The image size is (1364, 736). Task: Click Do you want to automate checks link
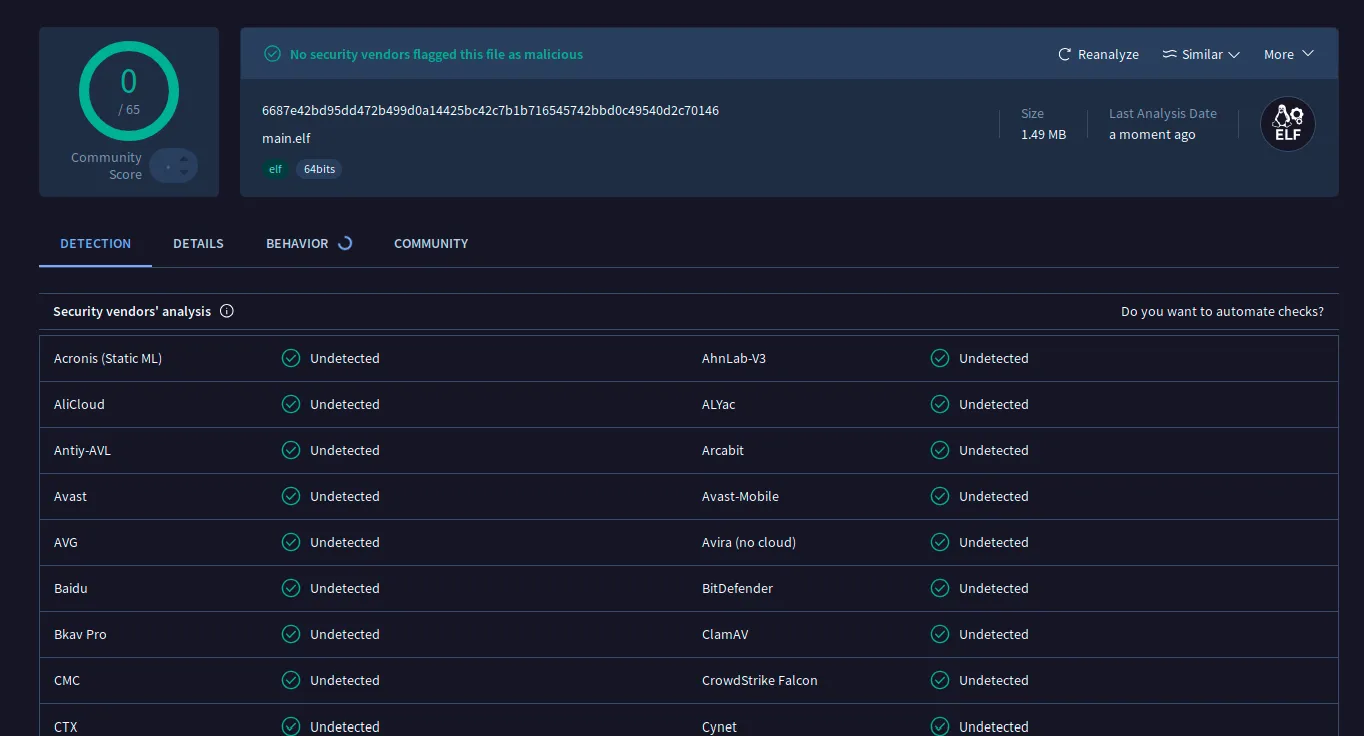[1222, 311]
